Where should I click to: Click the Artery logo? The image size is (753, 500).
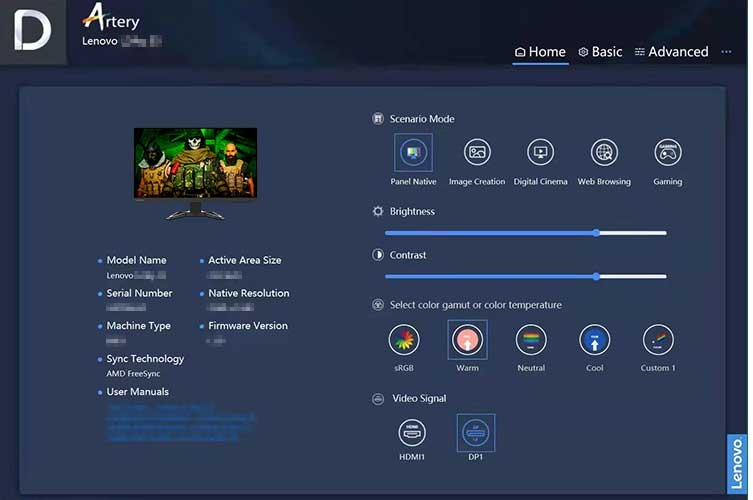[x=111, y=17]
